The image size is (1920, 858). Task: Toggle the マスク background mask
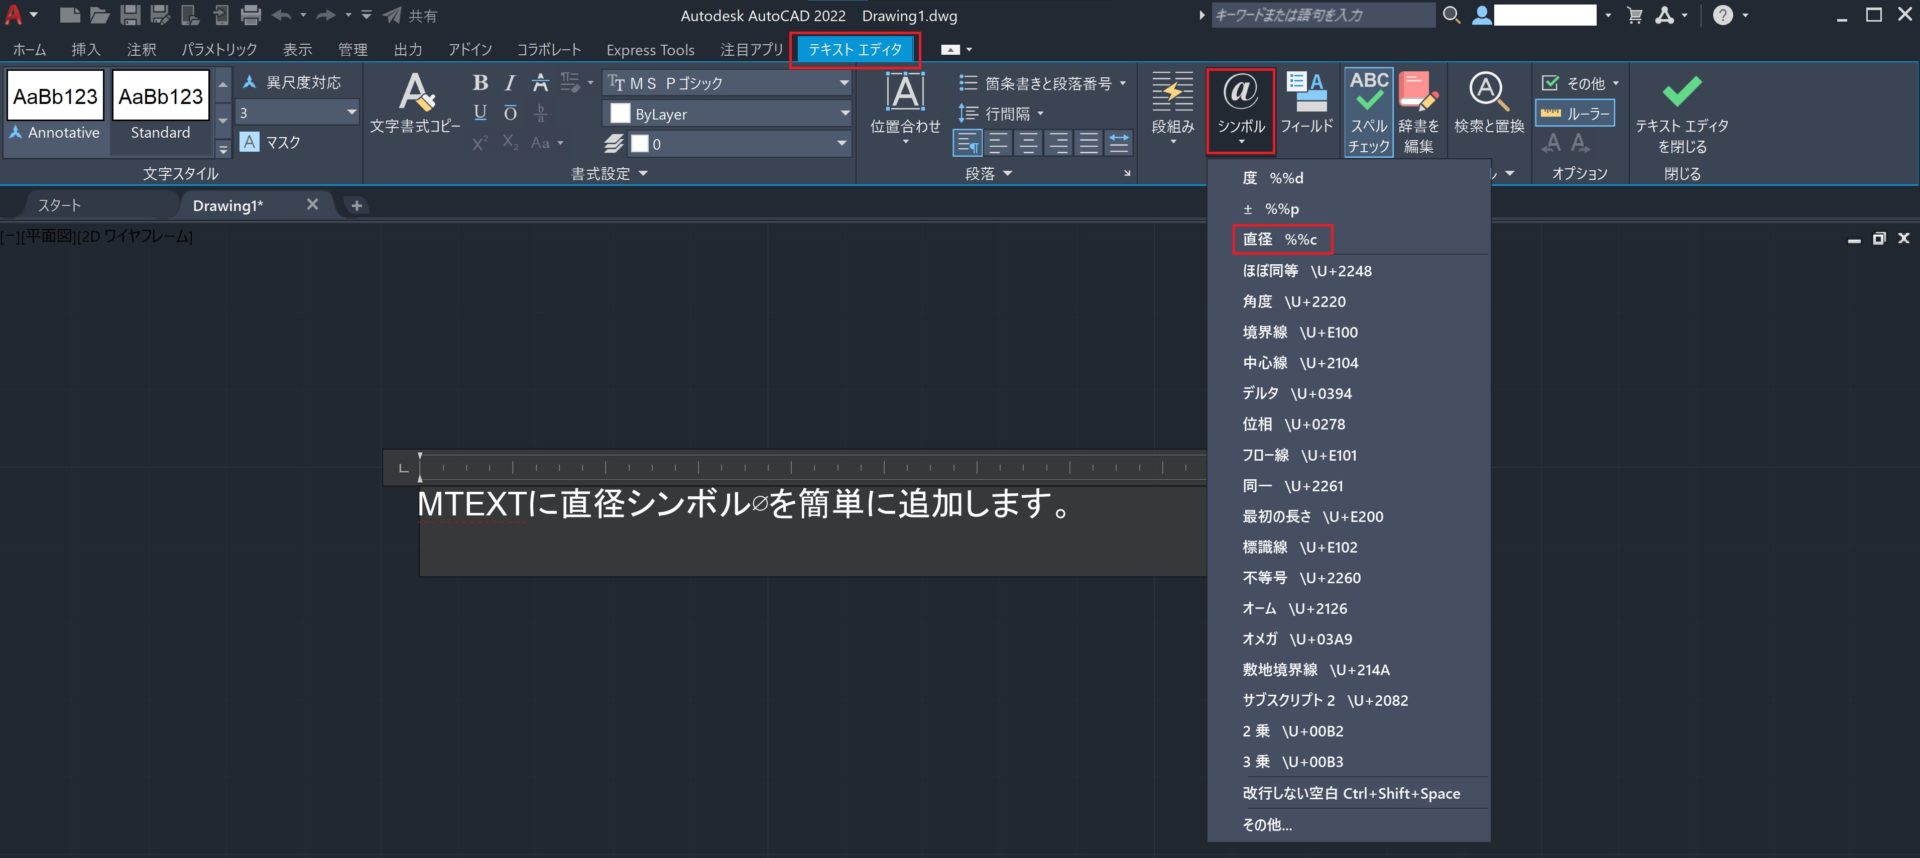coord(271,142)
